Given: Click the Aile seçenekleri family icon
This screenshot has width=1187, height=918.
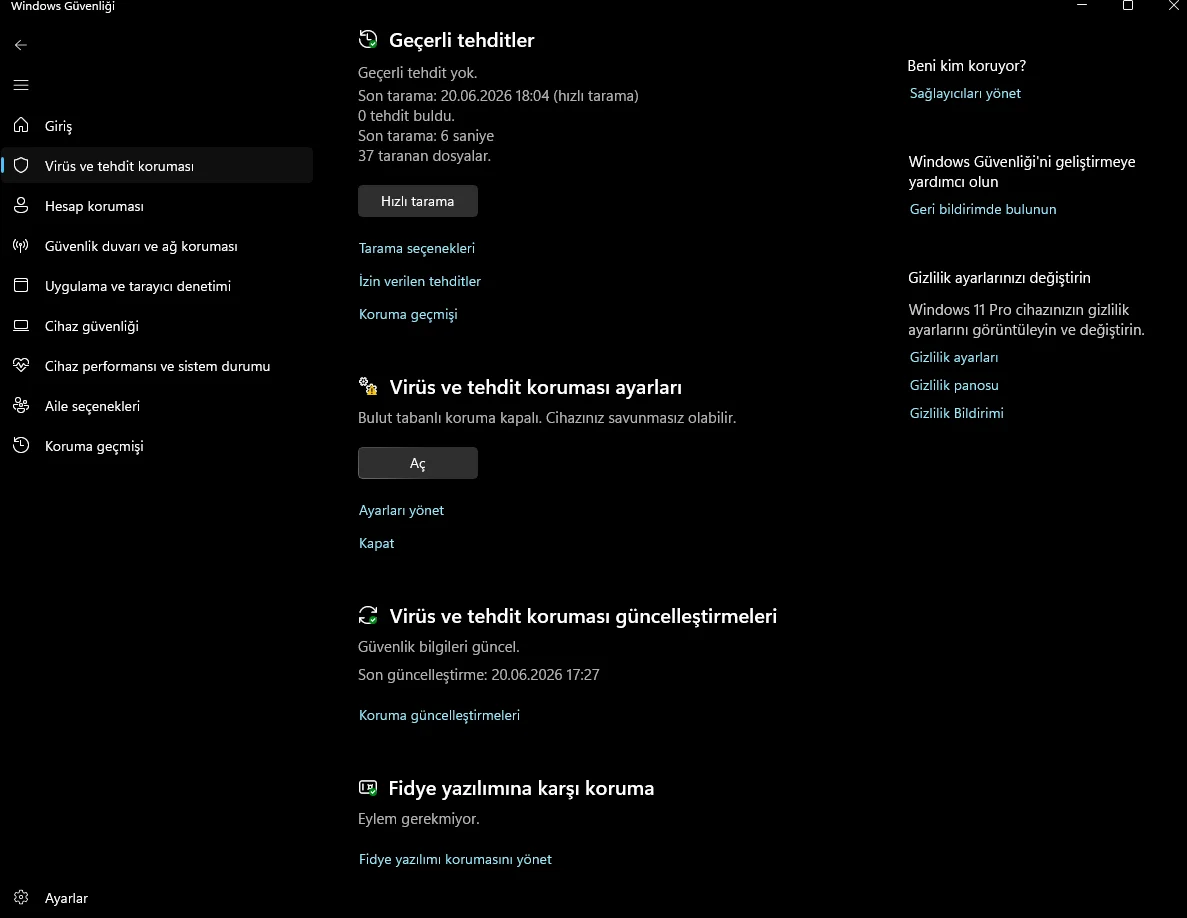Looking at the screenshot, I should pos(21,406).
